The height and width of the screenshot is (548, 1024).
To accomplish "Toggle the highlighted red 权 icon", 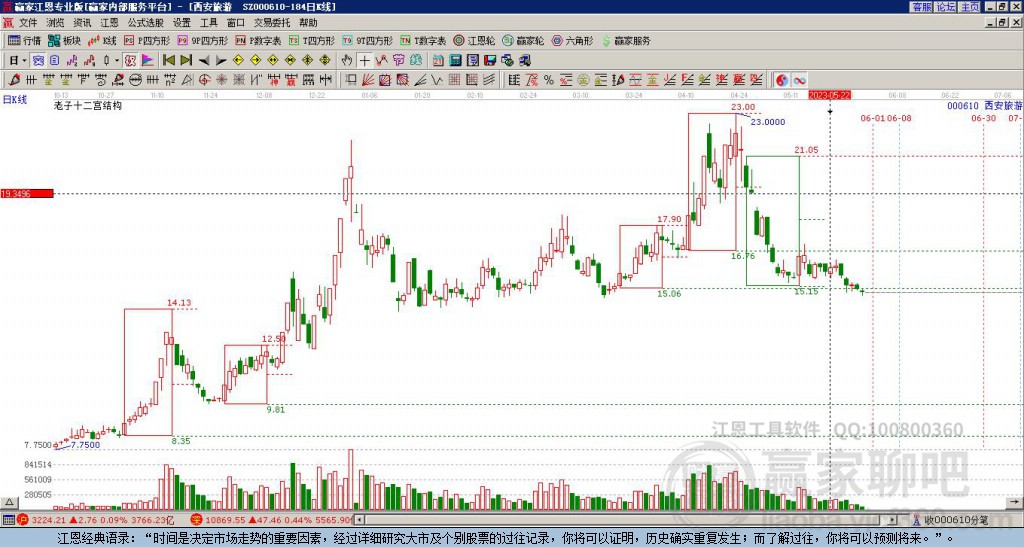I will coord(130,60).
